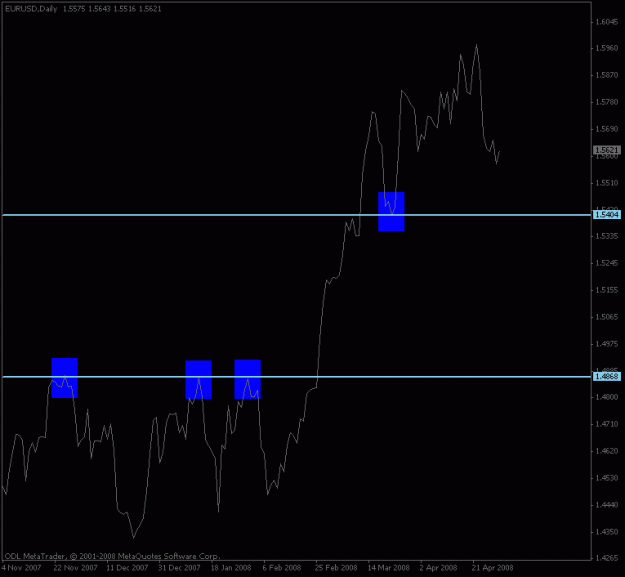Viewport: 625px width, 577px height.
Task: Click the 1.5690 price axis label
Action: point(607,129)
